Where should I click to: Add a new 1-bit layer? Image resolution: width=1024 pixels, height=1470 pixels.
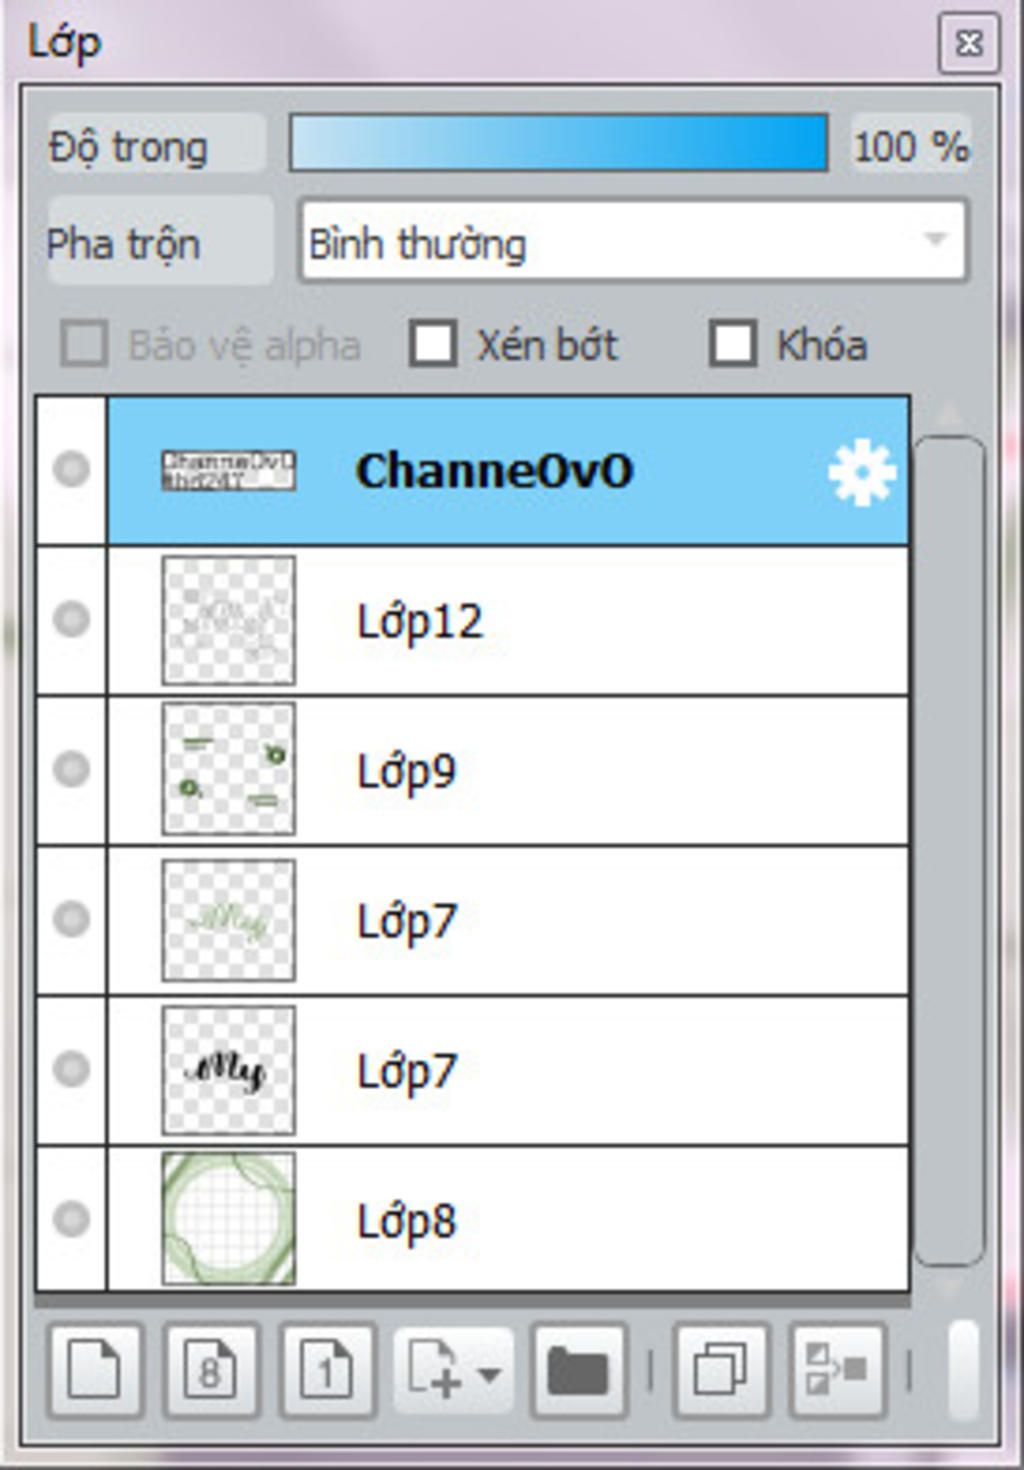(328, 1369)
